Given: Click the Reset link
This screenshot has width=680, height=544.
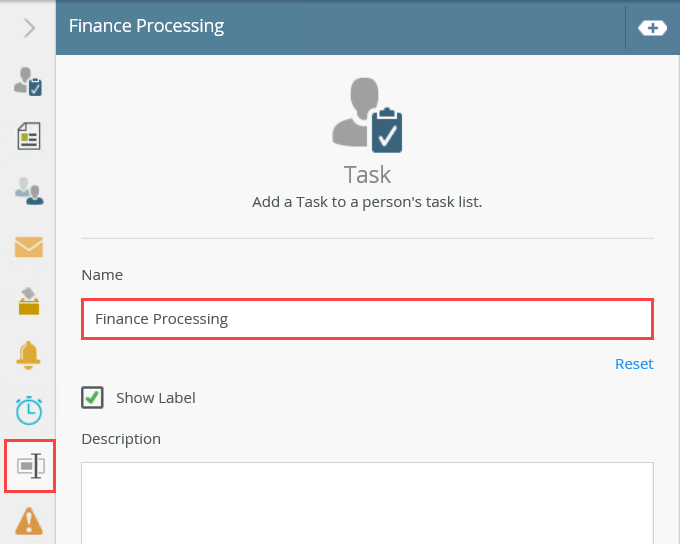Looking at the screenshot, I should (x=634, y=364).
